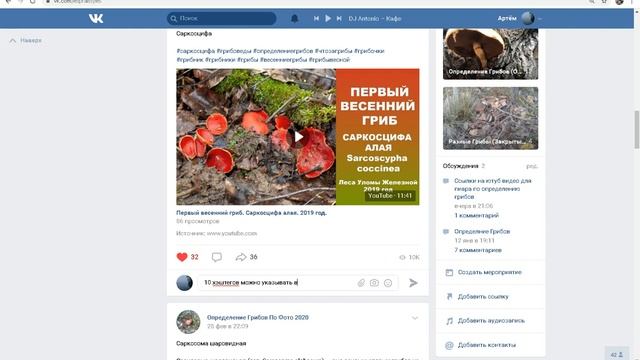The image size is (640, 360).
Task: Open 1 комментарий link
Action: pos(476,215)
